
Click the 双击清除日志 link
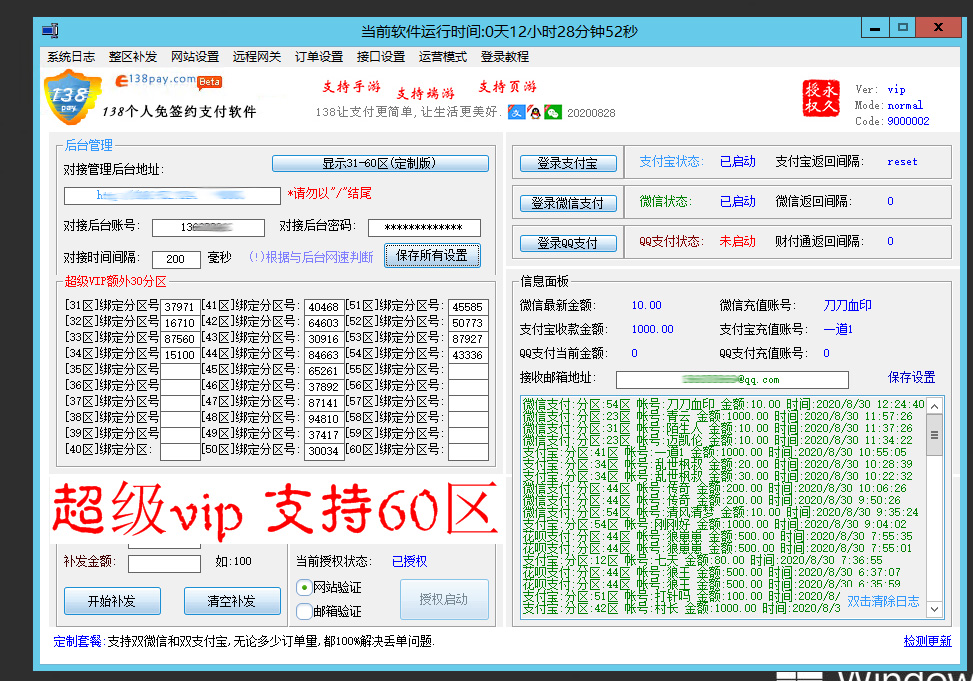(883, 601)
